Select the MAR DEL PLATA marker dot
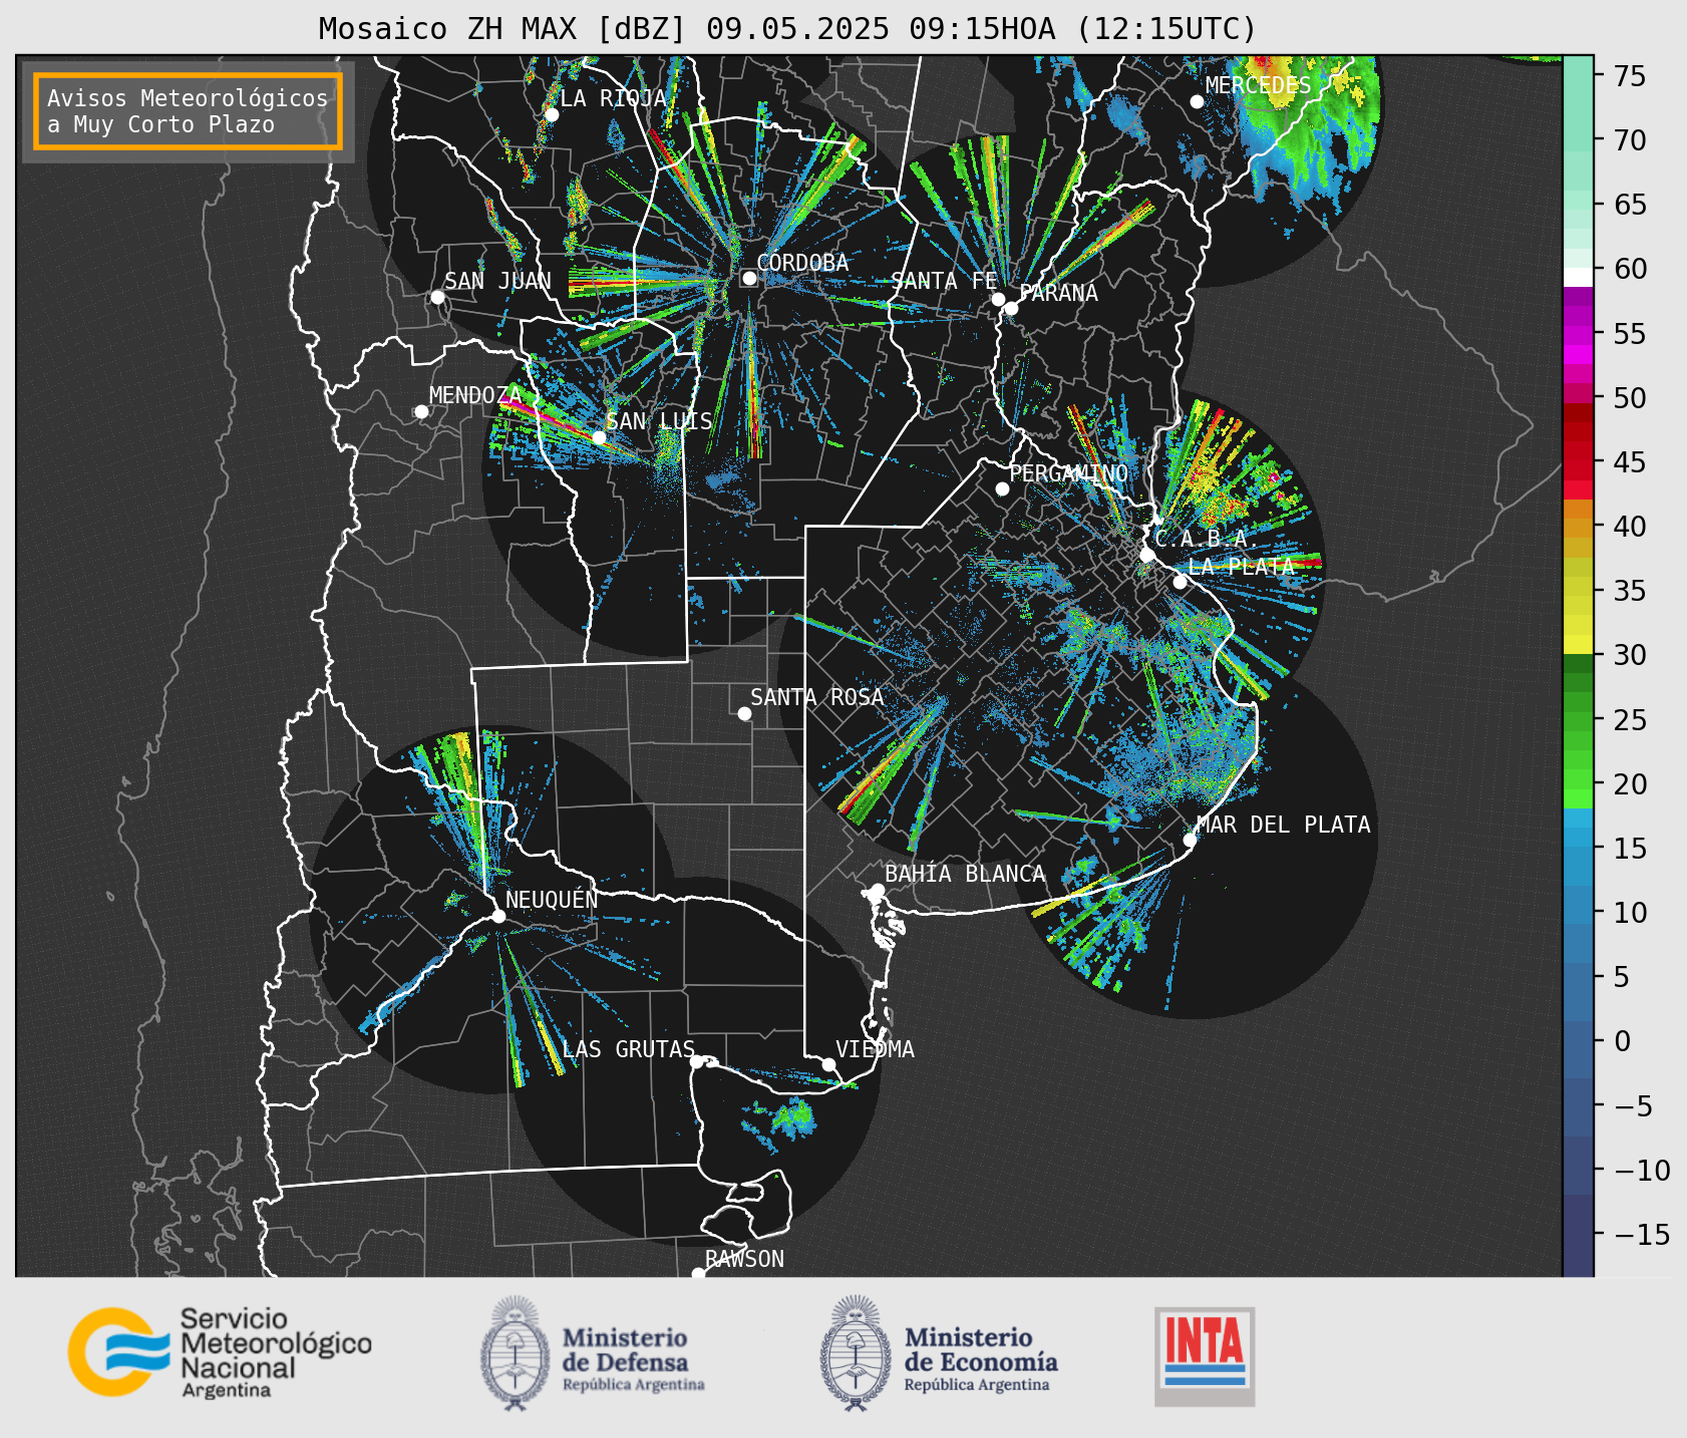This screenshot has height=1438, width=1687. pyautogui.click(x=1189, y=840)
